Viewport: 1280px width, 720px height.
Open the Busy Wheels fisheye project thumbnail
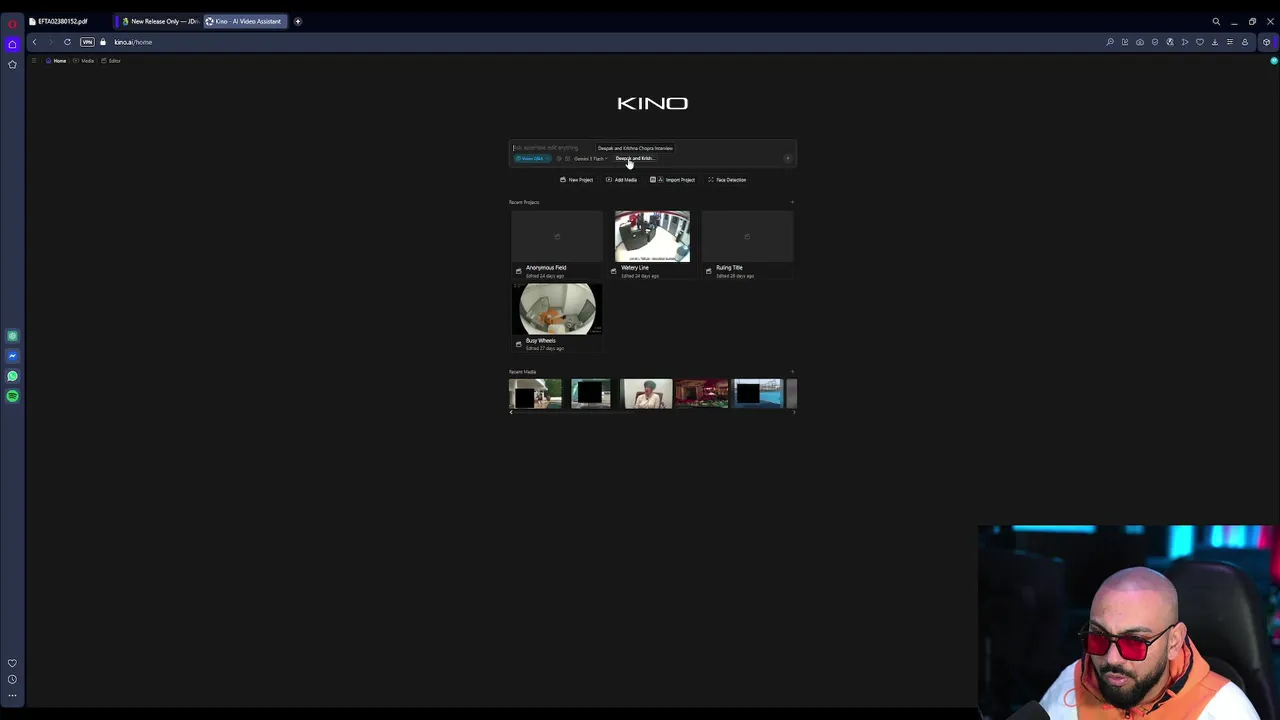pos(557,309)
